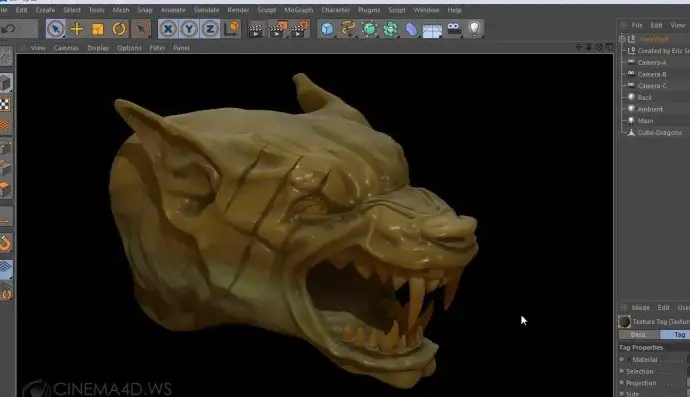Screen dimensions: 690x397
Task: Open Edit Render Settings icon
Action: [x=300, y=29]
